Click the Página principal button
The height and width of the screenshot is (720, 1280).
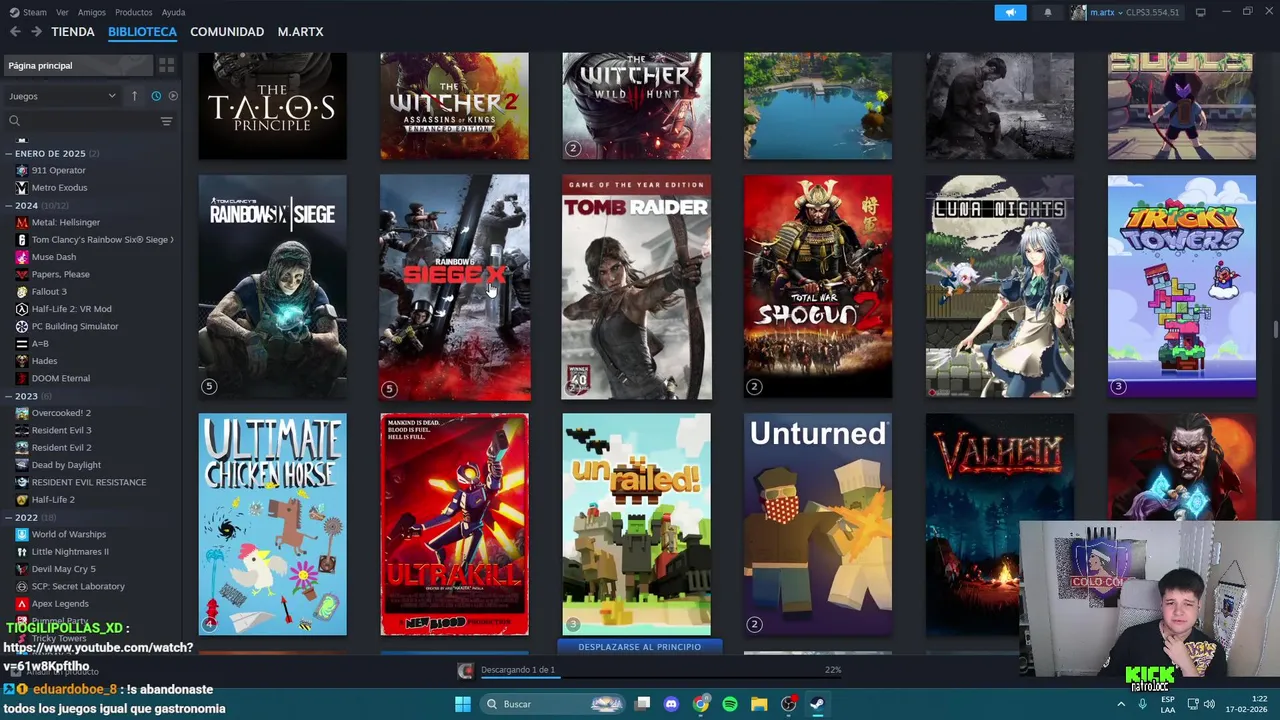click(x=78, y=65)
